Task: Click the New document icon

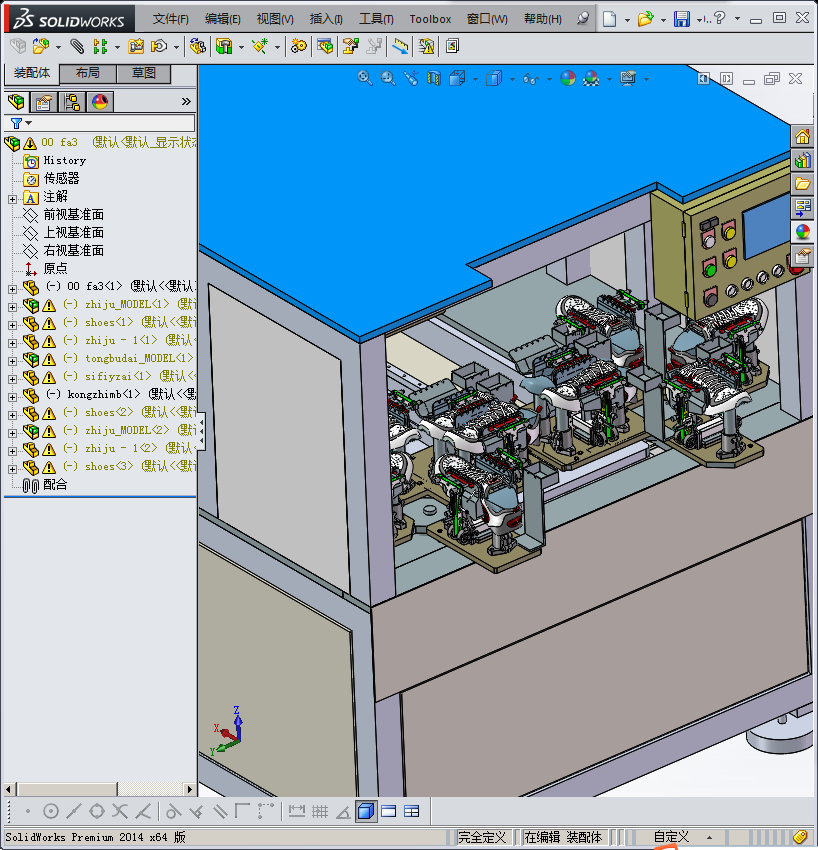Action: (610, 19)
